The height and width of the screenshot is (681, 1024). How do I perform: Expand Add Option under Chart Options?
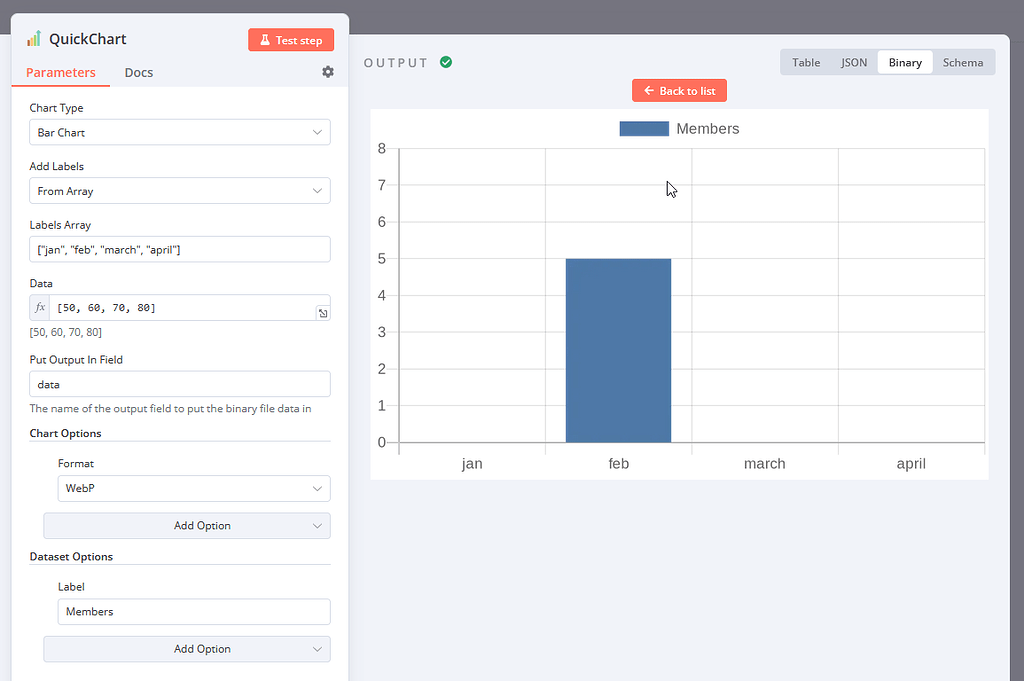point(186,525)
